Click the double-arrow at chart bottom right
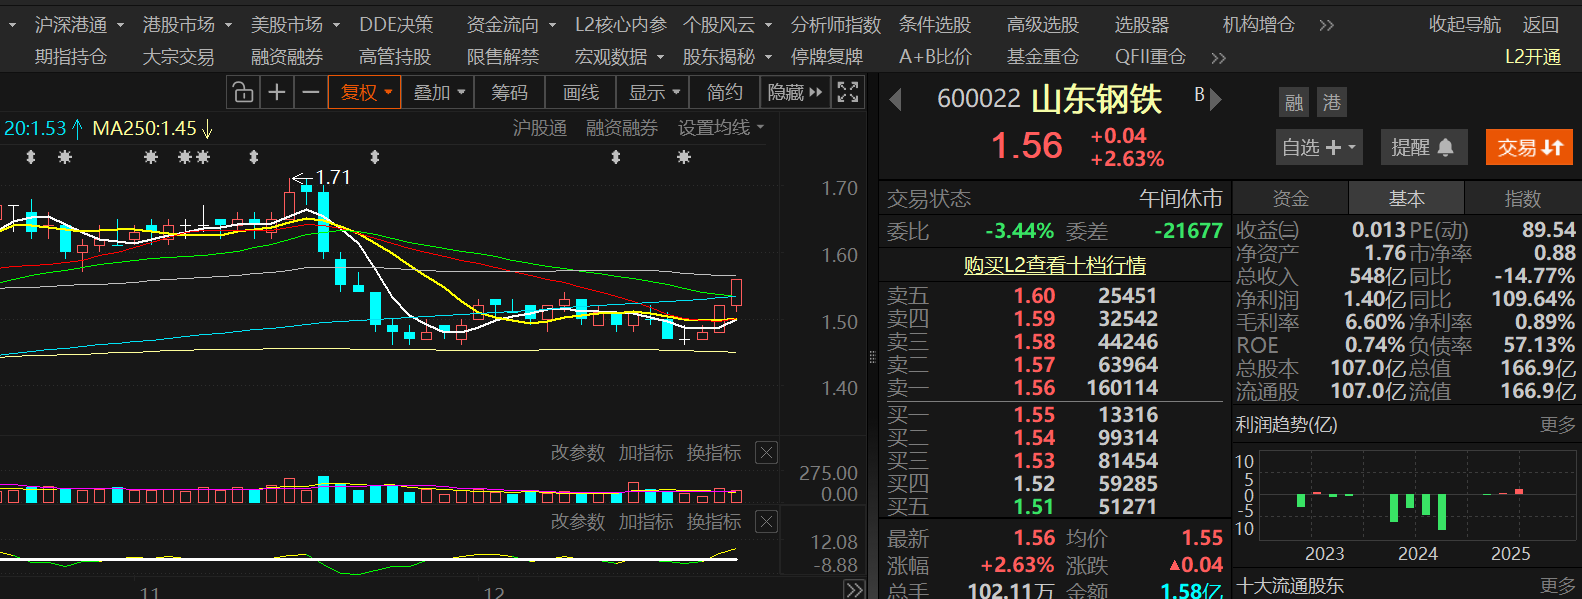This screenshot has height=599, width=1582. (855, 590)
